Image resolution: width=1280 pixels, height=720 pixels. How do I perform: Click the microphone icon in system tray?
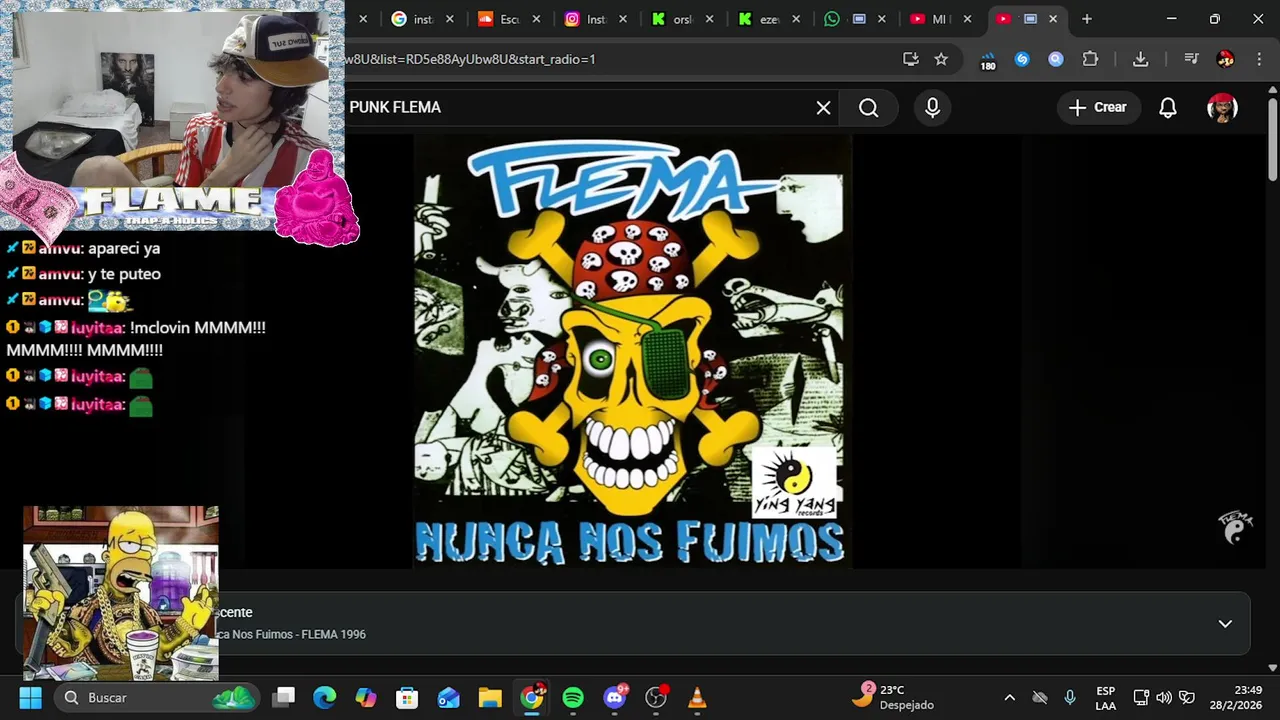[1070, 698]
